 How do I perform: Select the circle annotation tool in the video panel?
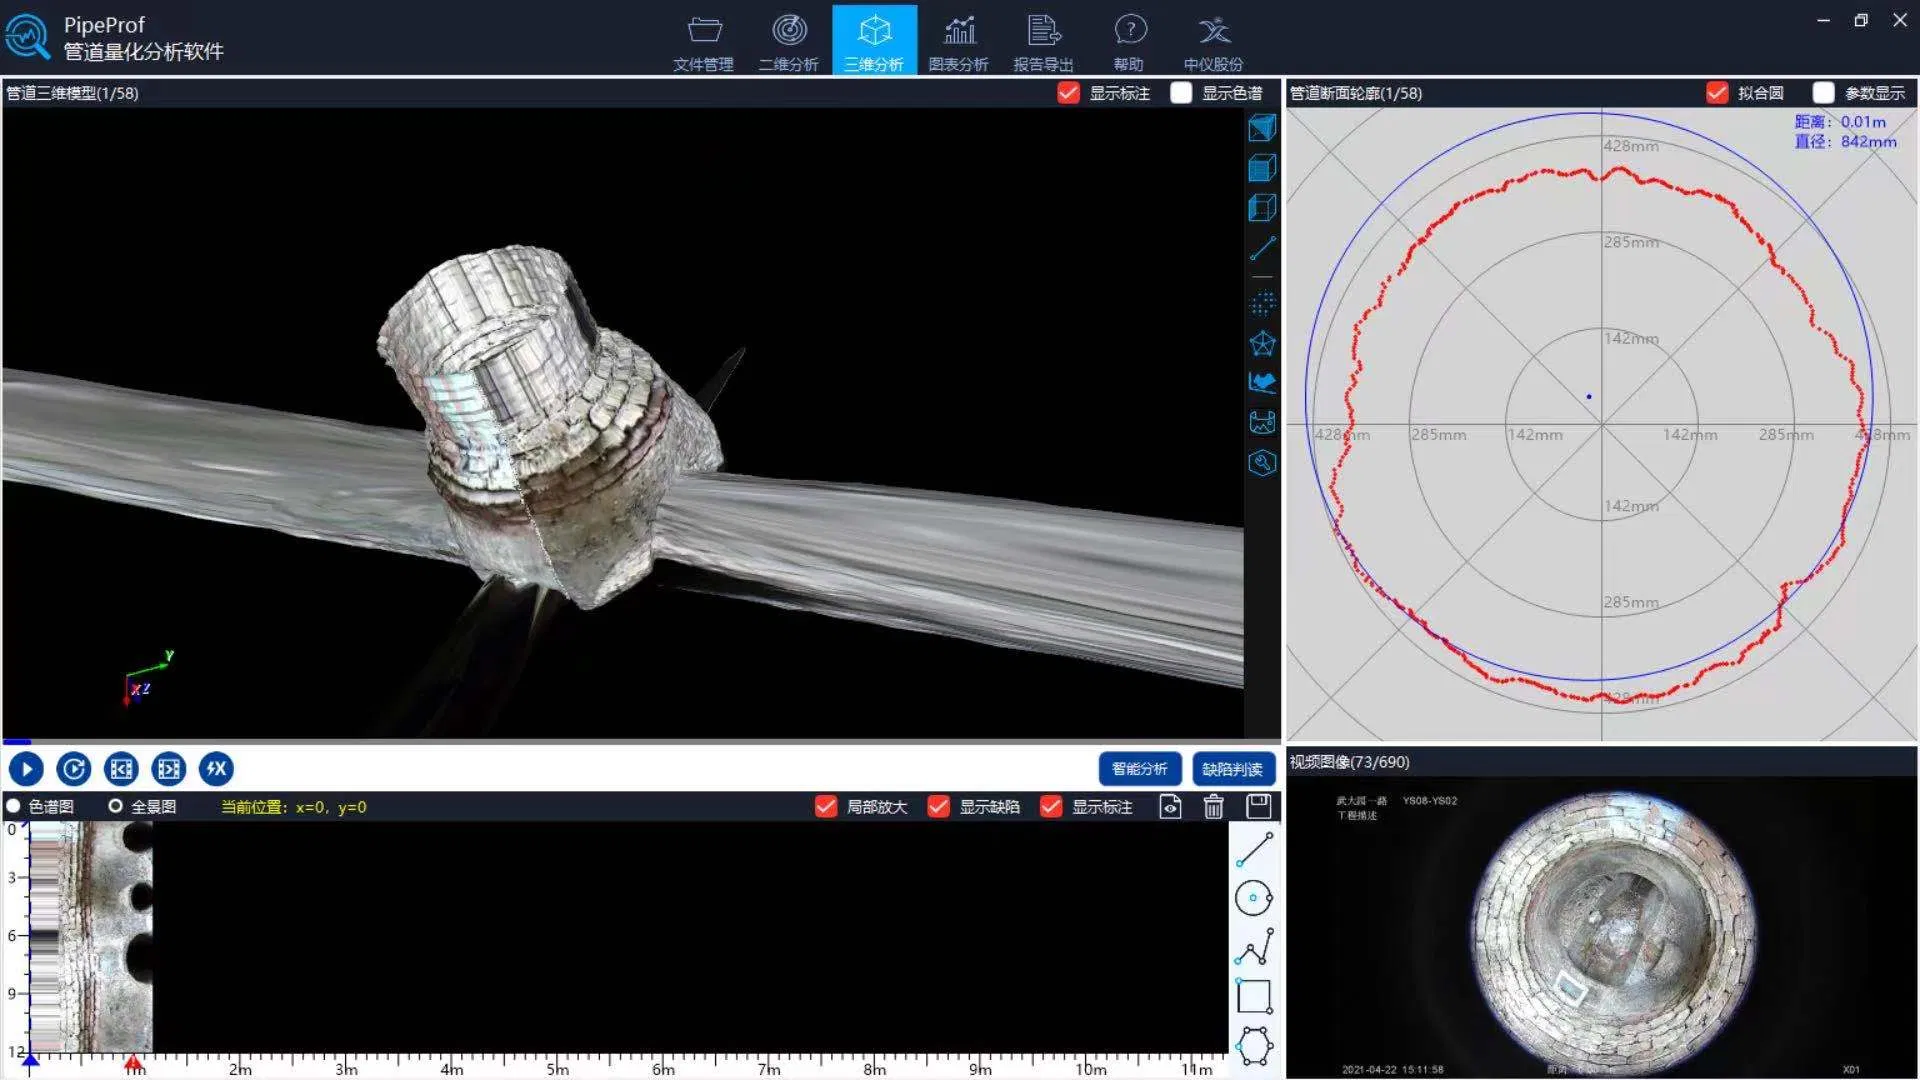coord(1255,897)
